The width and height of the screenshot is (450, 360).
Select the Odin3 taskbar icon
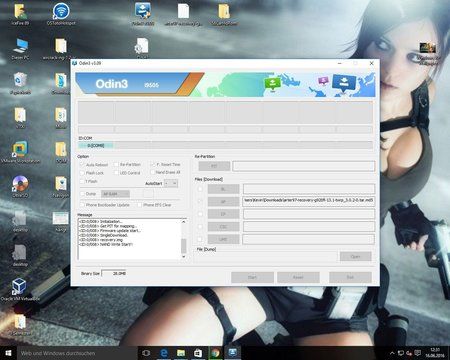(x=233, y=353)
